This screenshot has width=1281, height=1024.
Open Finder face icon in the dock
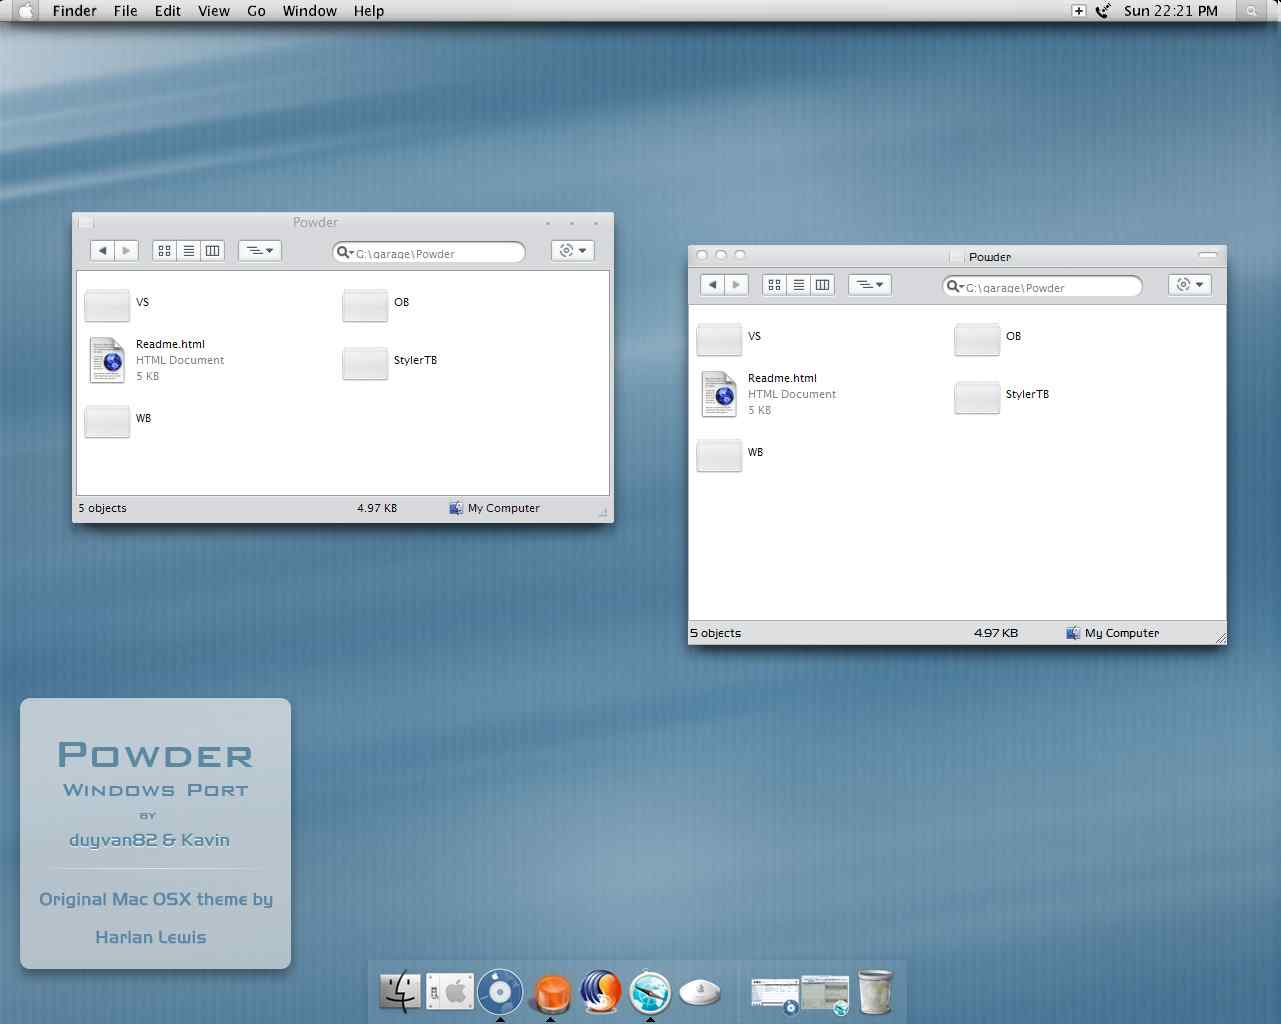click(401, 993)
